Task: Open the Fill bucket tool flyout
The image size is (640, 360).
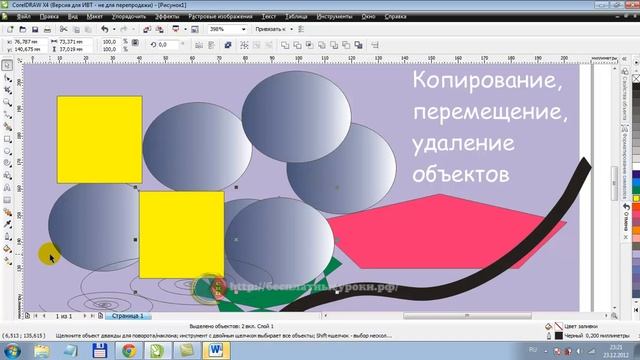Action: 7,249
